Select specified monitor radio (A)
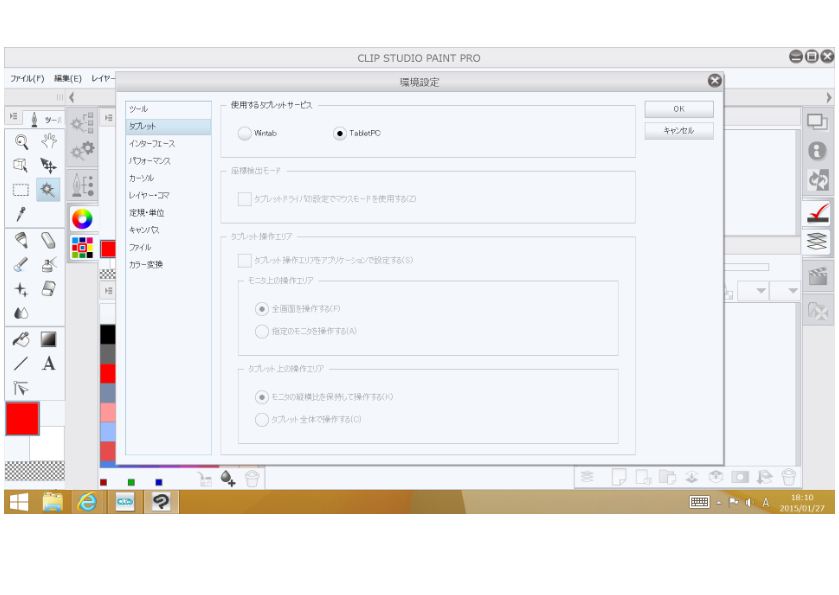Screen dimensions: 839x595 coord(262,331)
